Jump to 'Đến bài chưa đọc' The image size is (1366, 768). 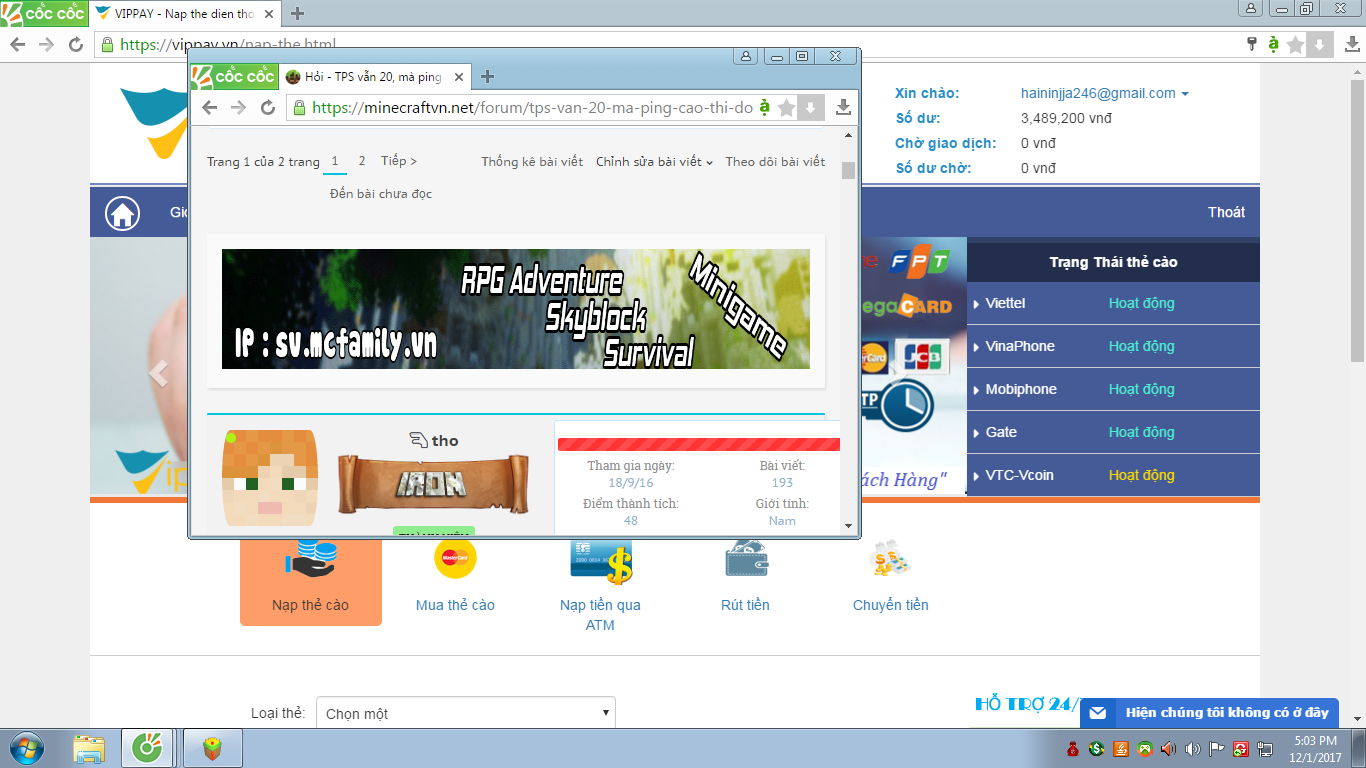pyautogui.click(x=381, y=193)
